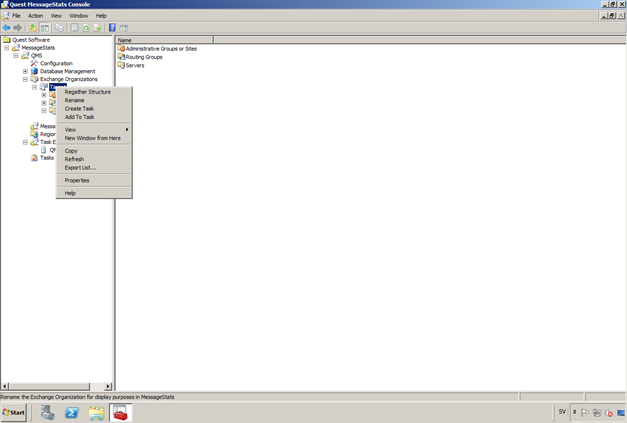Click the blue Back arrow in toolbar
The height and width of the screenshot is (423, 627).
[6, 28]
